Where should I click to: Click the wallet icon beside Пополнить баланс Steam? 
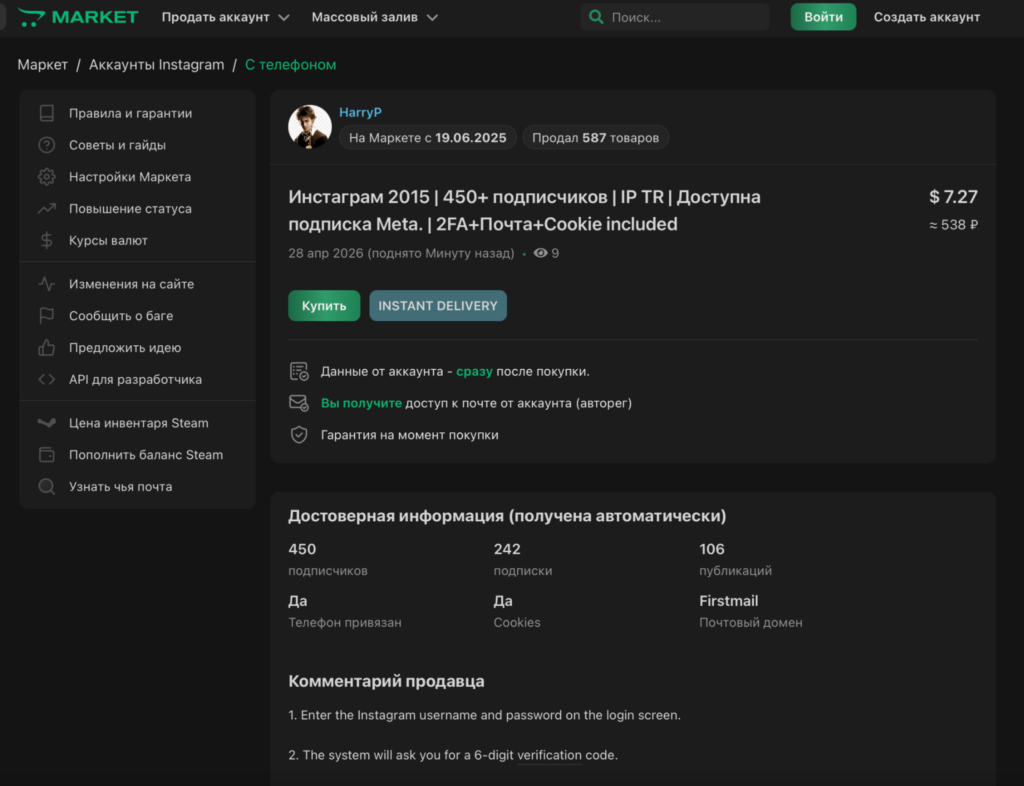coord(46,454)
